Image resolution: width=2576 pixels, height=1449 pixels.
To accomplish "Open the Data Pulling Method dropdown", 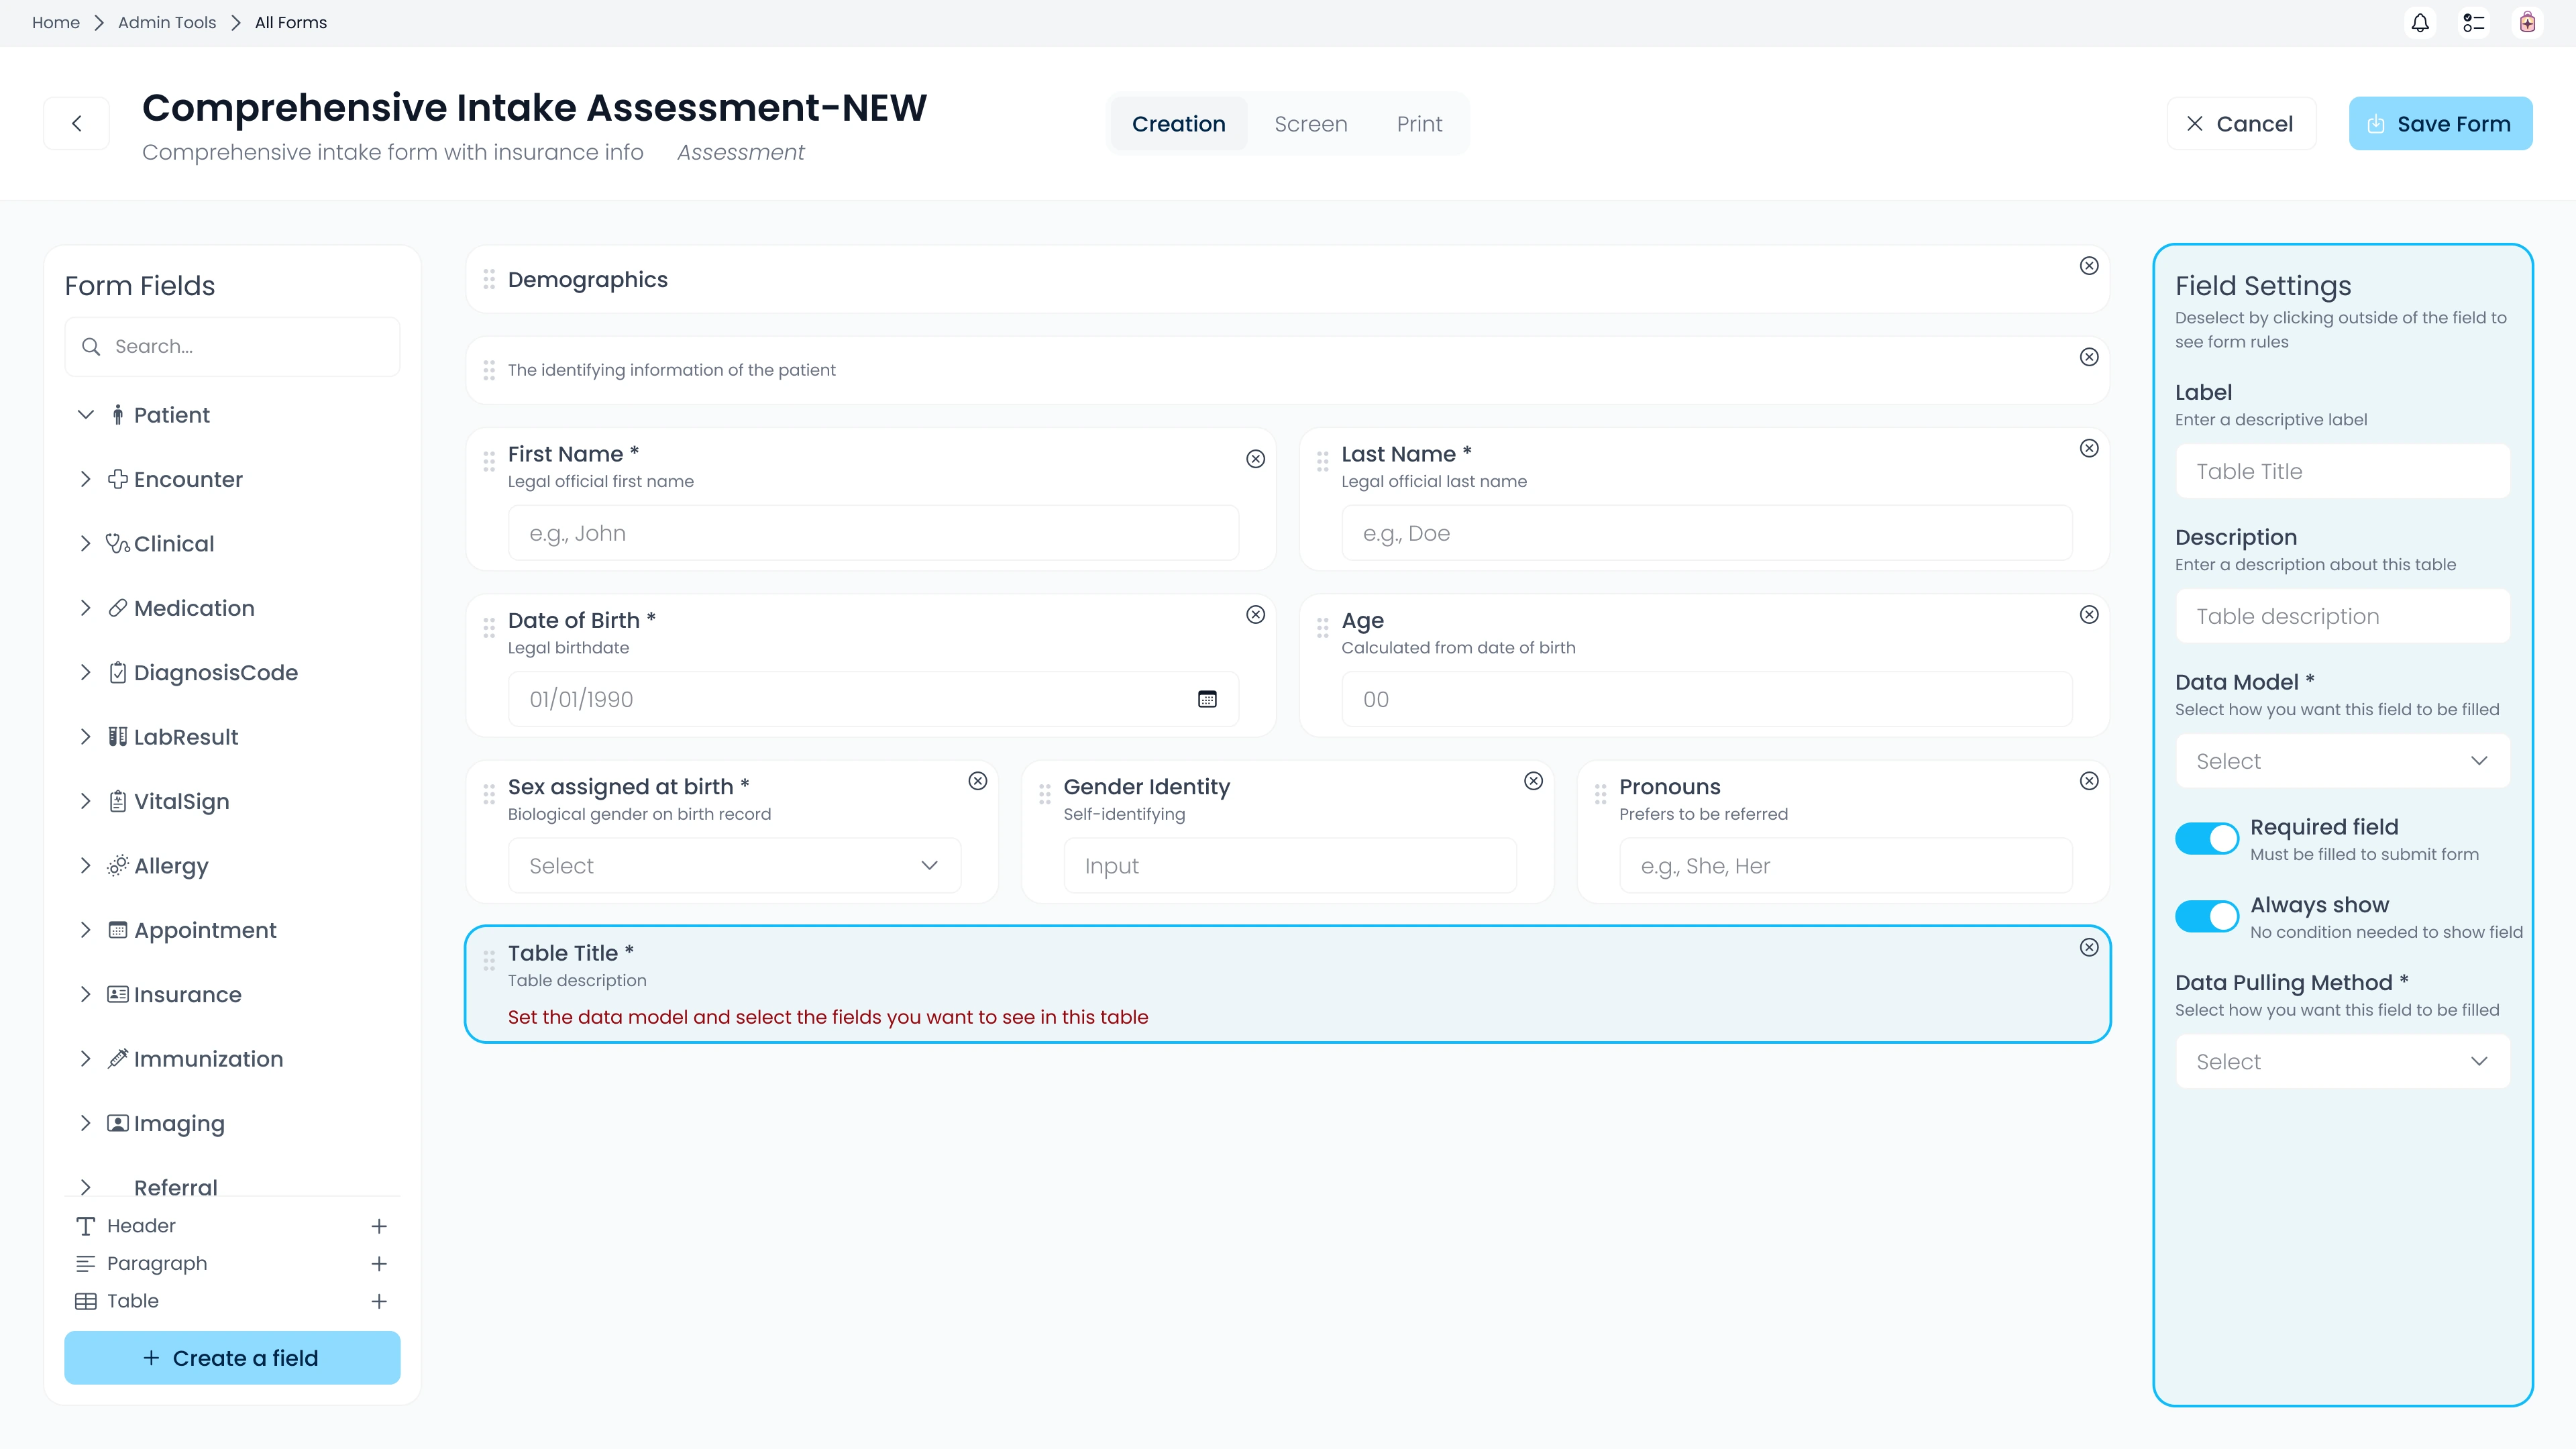I will (x=2343, y=1062).
